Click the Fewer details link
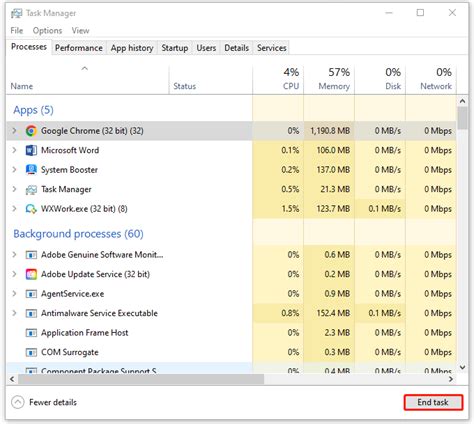The width and height of the screenshot is (474, 424). point(53,402)
